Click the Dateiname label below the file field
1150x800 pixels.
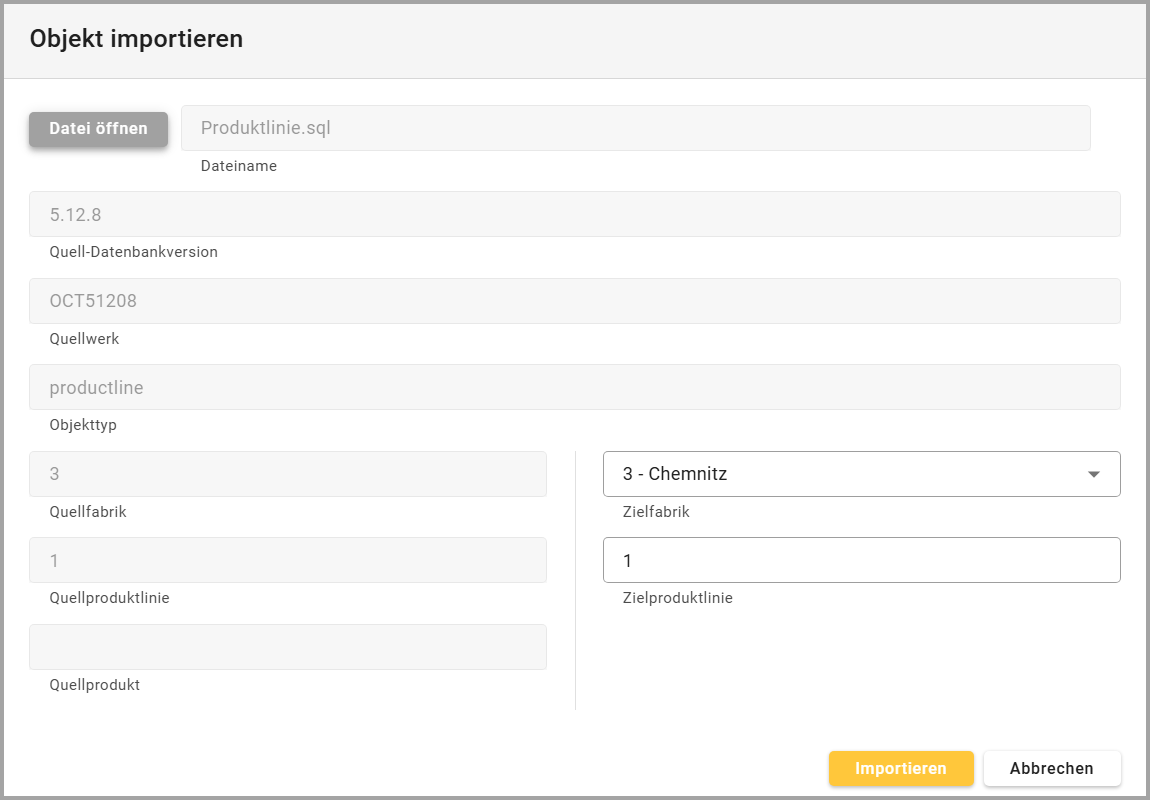click(x=239, y=166)
